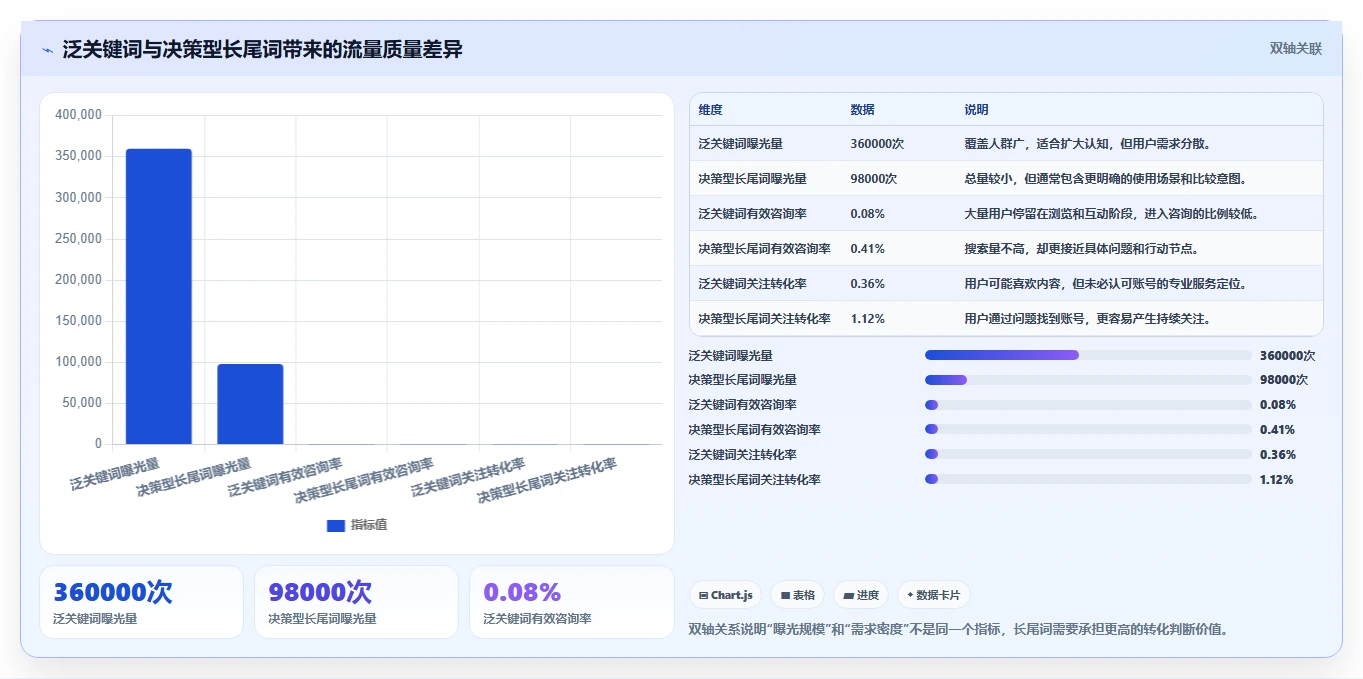The height and width of the screenshot is (679, 1363).
Task: Select table cell 1.12%
Action: (x=867, y=319)
